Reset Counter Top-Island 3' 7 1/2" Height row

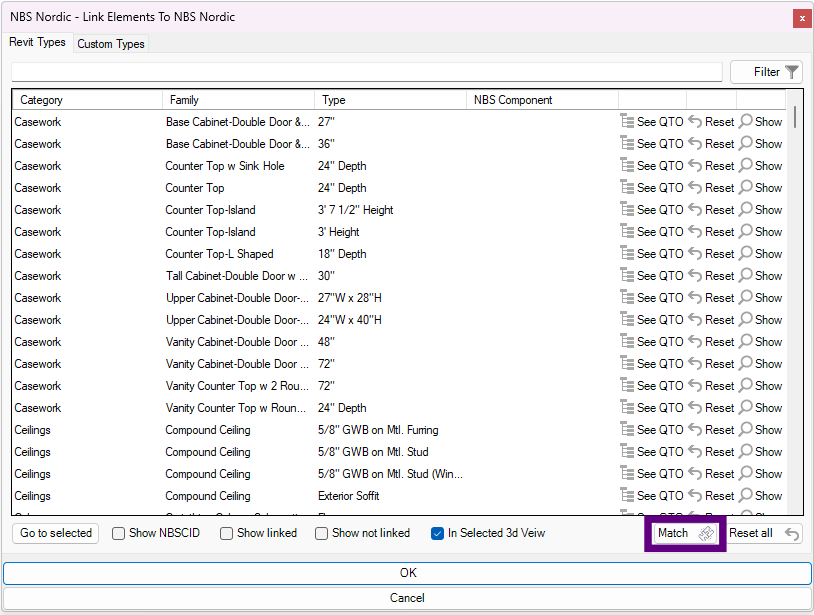click(x=711, y=210)
